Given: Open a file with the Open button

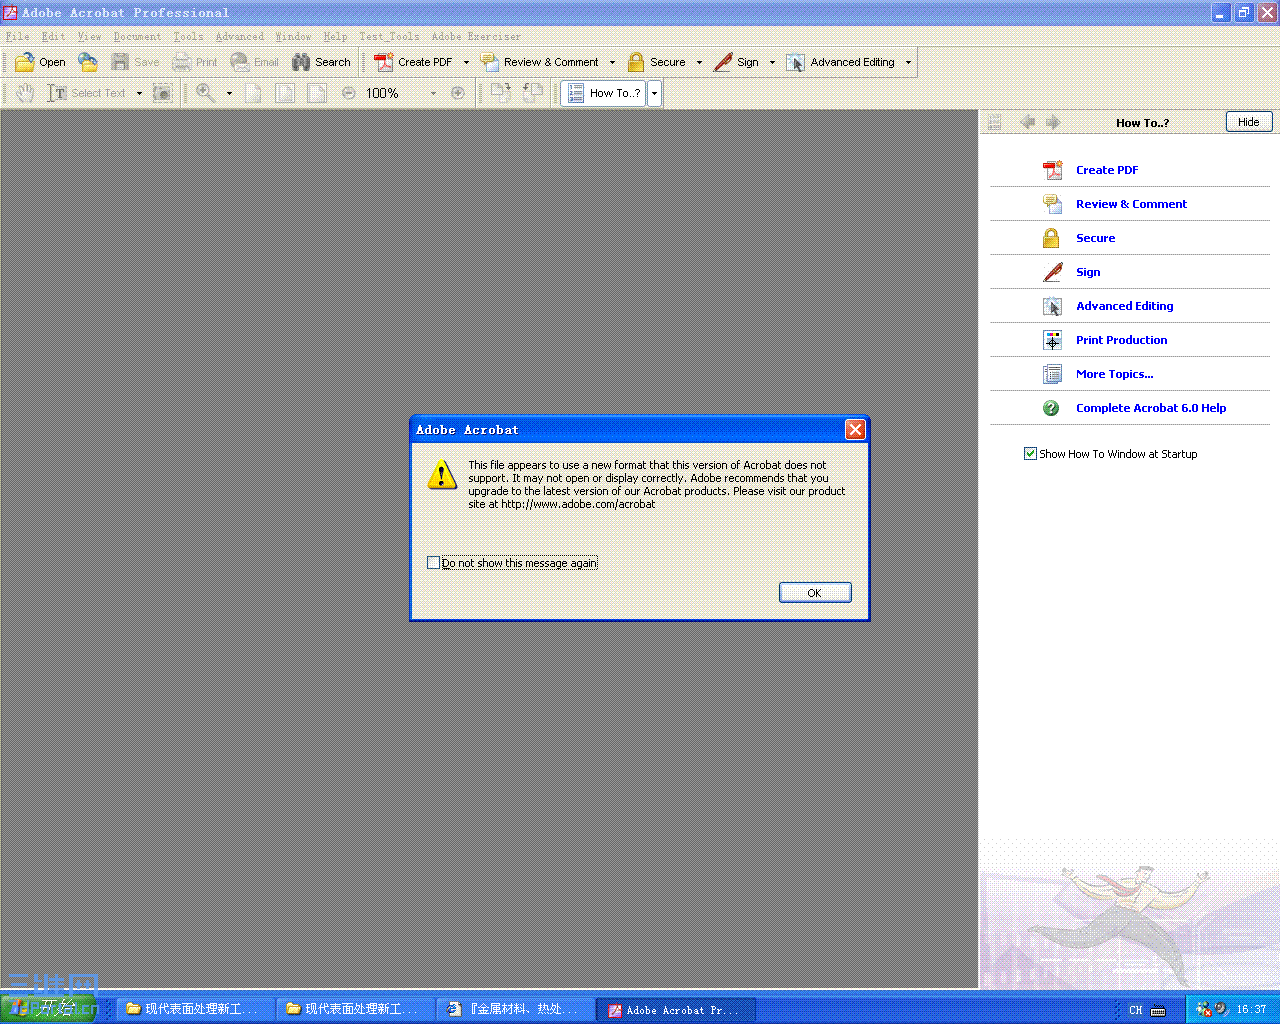Looking at the screenshot, I should [x=40, y=62].
